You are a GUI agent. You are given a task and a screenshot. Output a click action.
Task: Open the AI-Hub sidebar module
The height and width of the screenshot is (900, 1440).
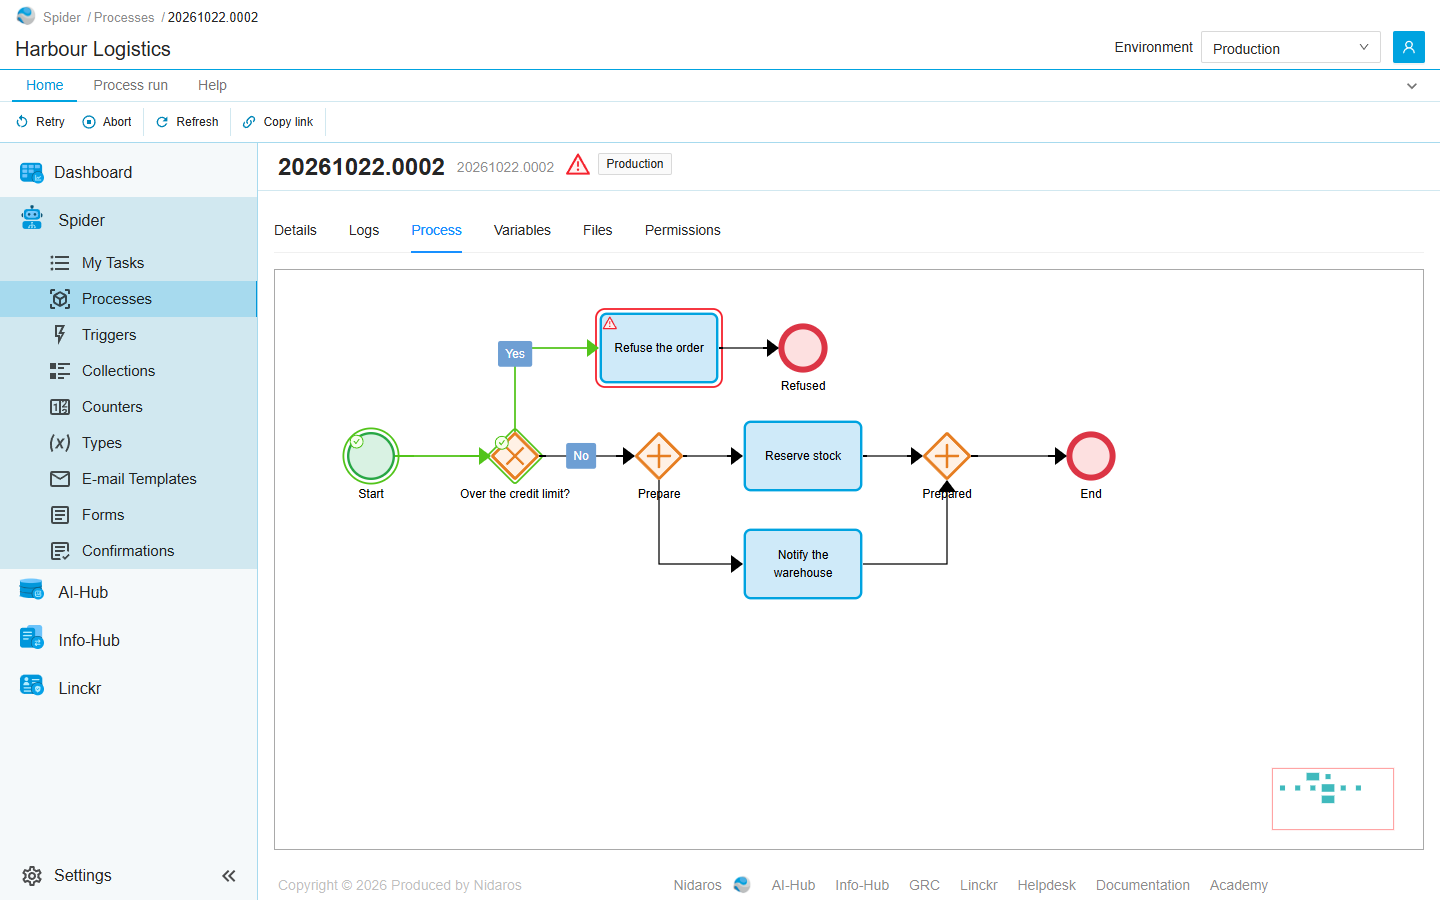point(128,592)
